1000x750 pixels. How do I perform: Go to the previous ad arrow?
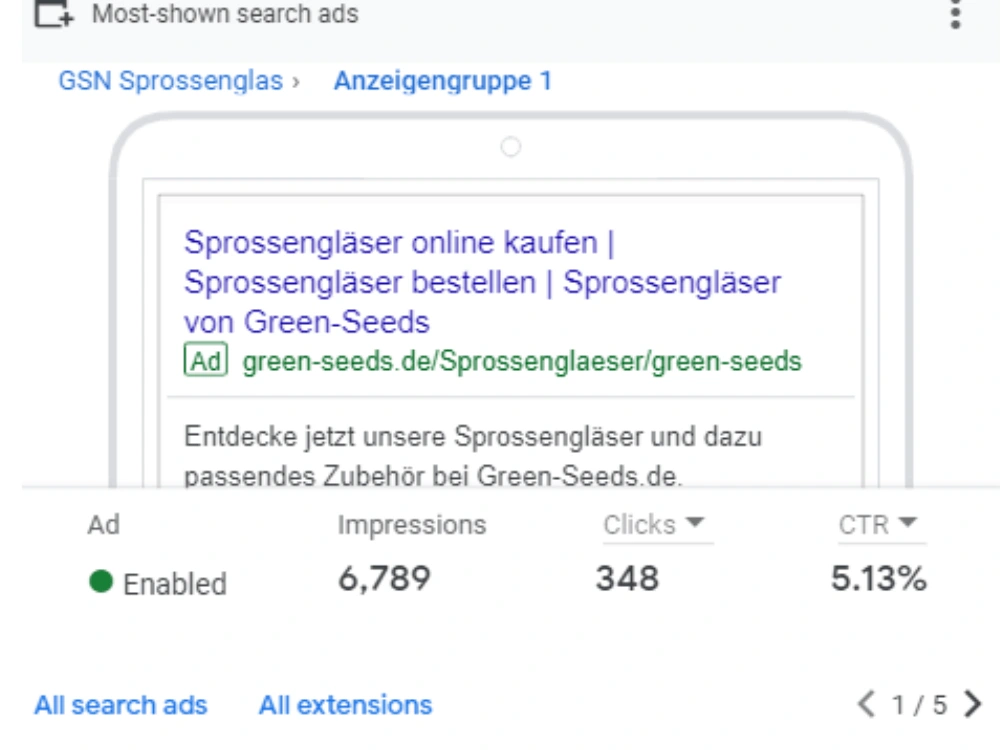[x=866, y=704]
